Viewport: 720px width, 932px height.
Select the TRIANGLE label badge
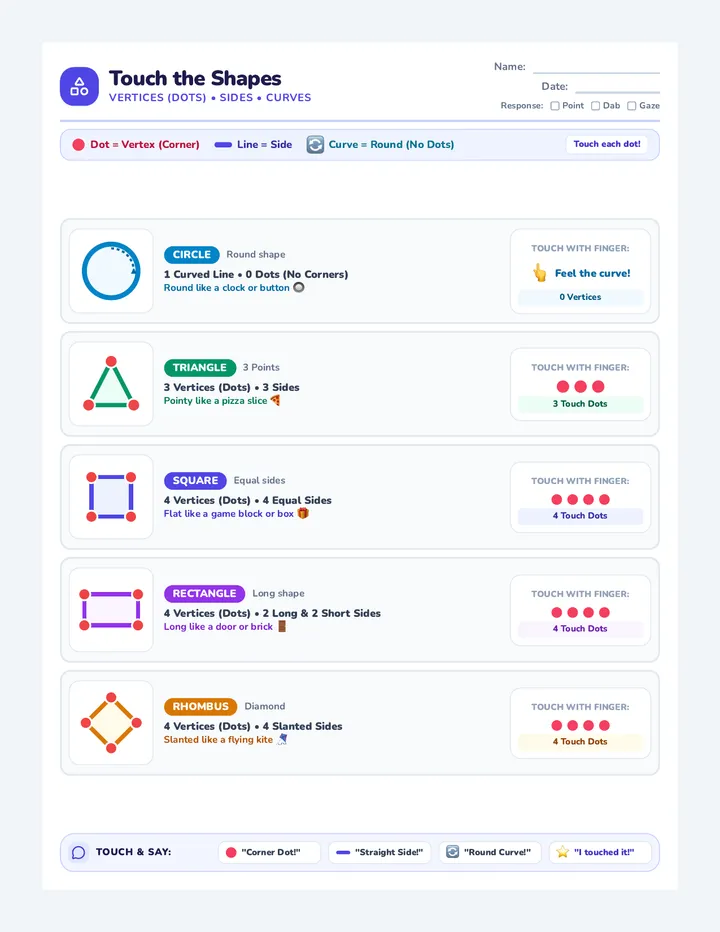pos(200,367)
